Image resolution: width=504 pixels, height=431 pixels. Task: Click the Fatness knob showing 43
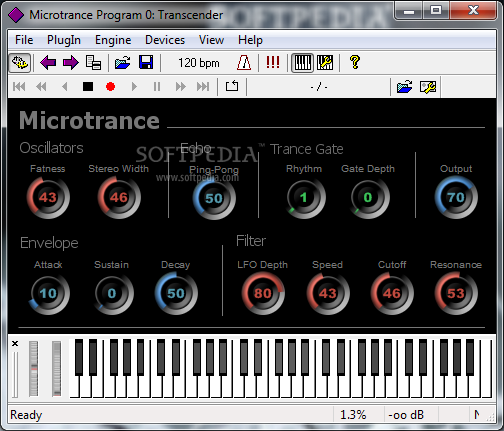tap(48, 198)
